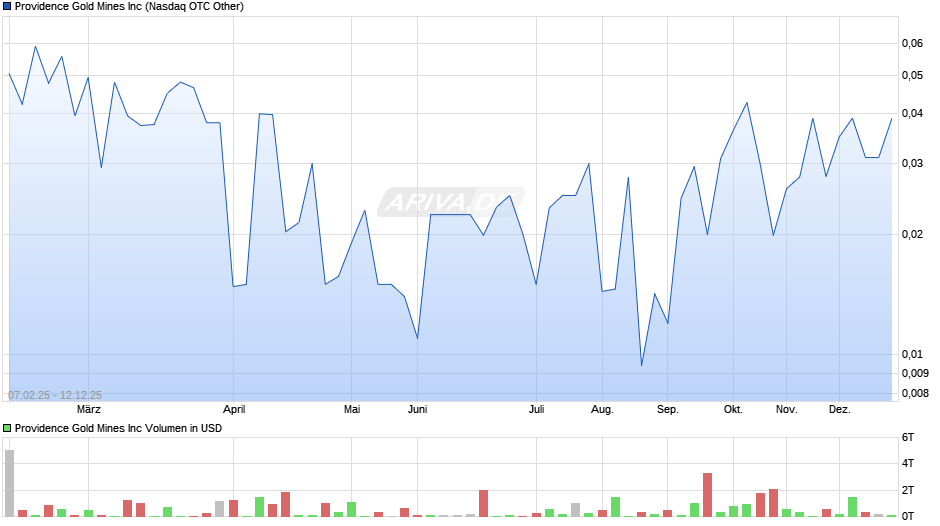The height and width of the screenshot is (526, 940).
Task: Click the 6T volume axis label
Action: pos(908,437)
